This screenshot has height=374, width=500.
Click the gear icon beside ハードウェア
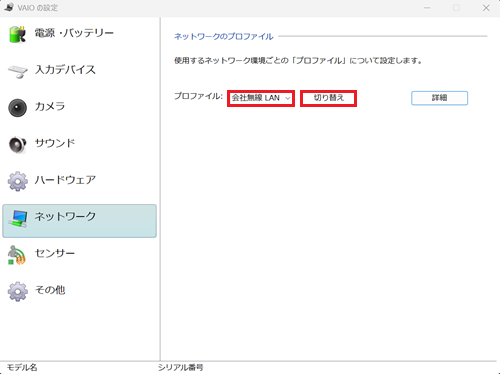pyautogui.click(x=18, y=181)
